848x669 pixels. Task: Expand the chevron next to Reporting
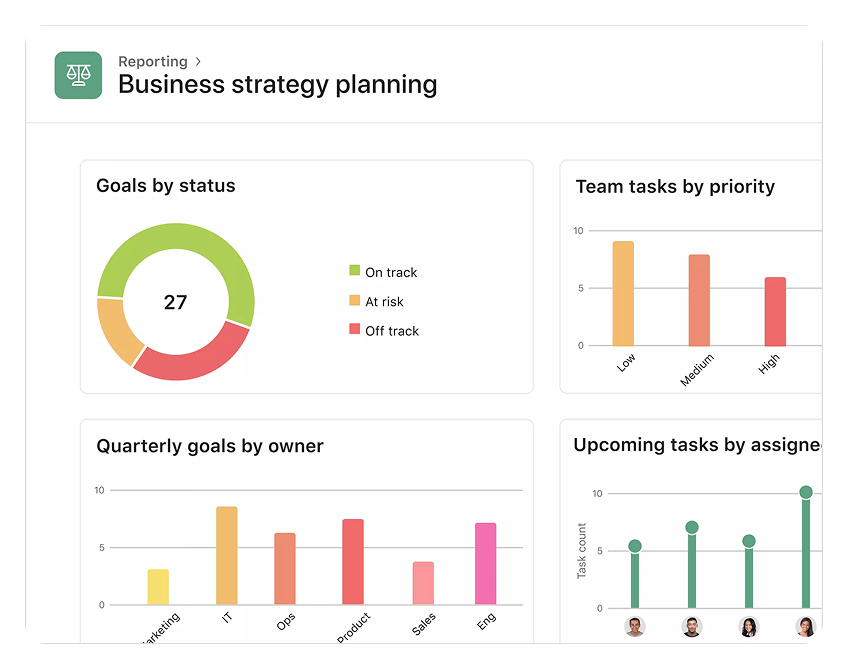[199, 62]
